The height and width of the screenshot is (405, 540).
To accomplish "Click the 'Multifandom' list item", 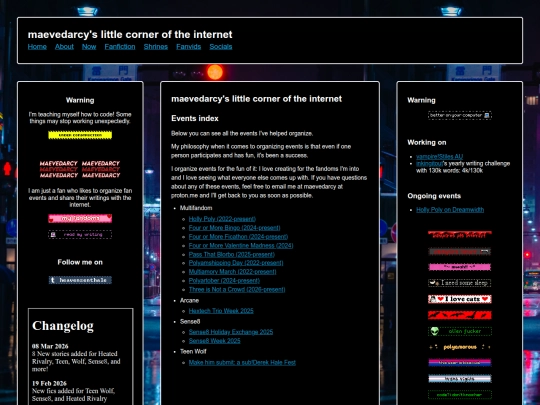I will coord(196,208).
